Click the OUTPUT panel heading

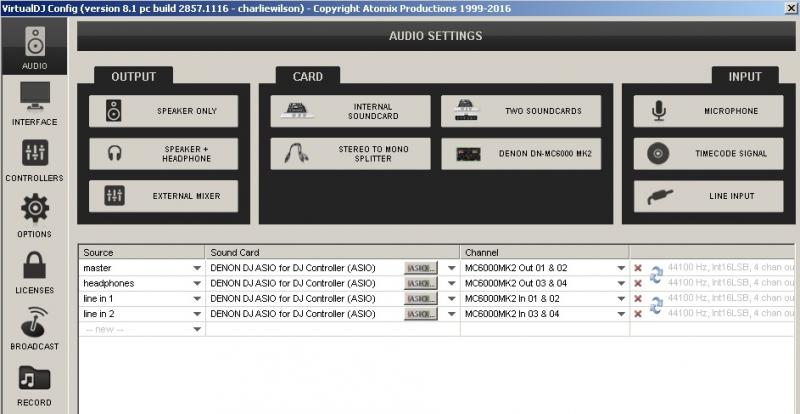(134, 77)
